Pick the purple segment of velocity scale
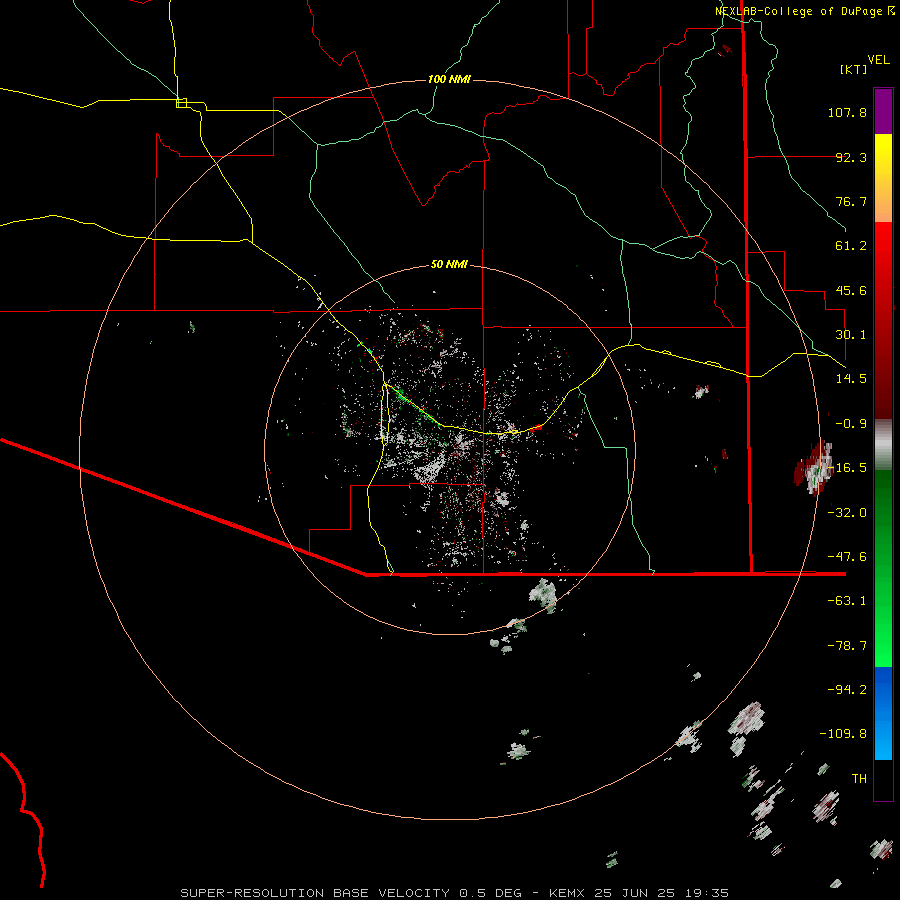This screenshot has width=900, height=900. 883,111
